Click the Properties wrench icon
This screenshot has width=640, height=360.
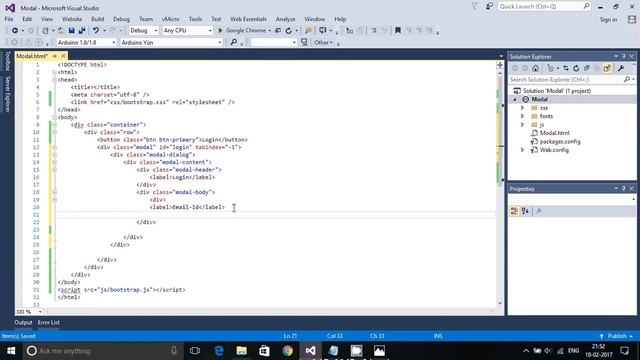[x=621, y=68]
